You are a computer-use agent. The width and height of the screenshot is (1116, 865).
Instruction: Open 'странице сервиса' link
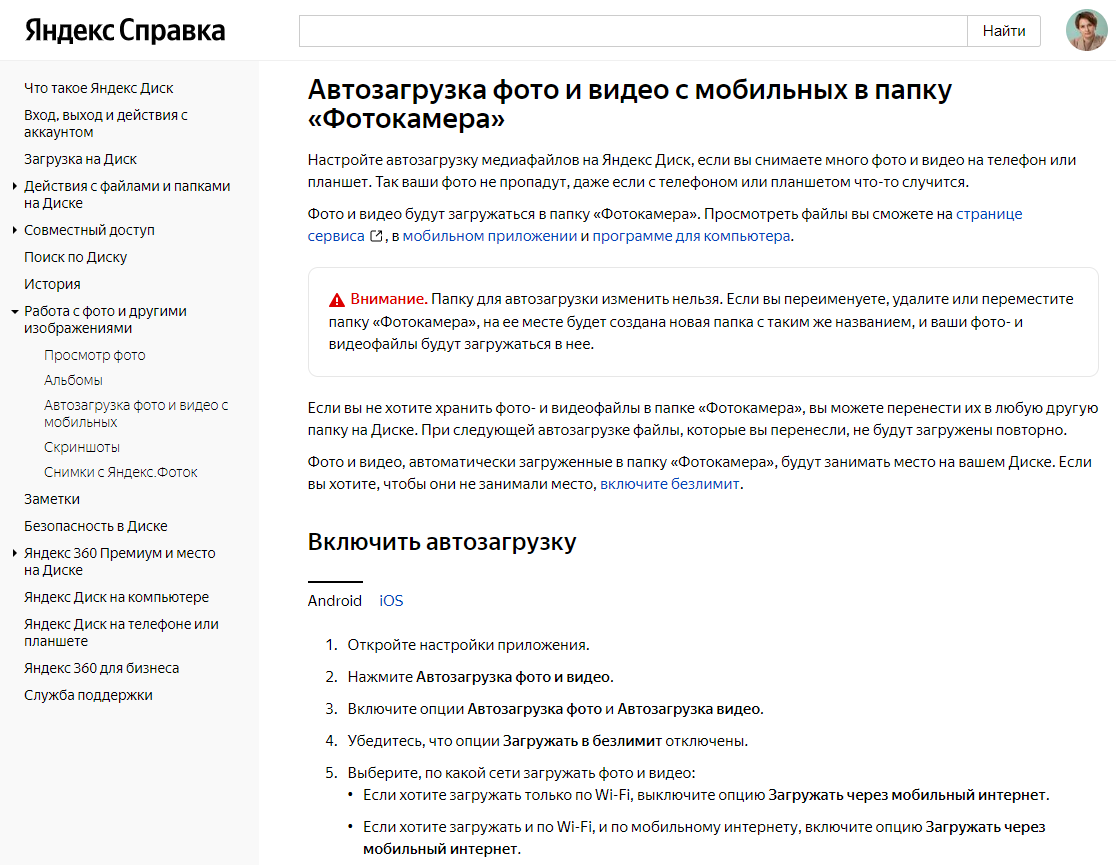point(989,214)
